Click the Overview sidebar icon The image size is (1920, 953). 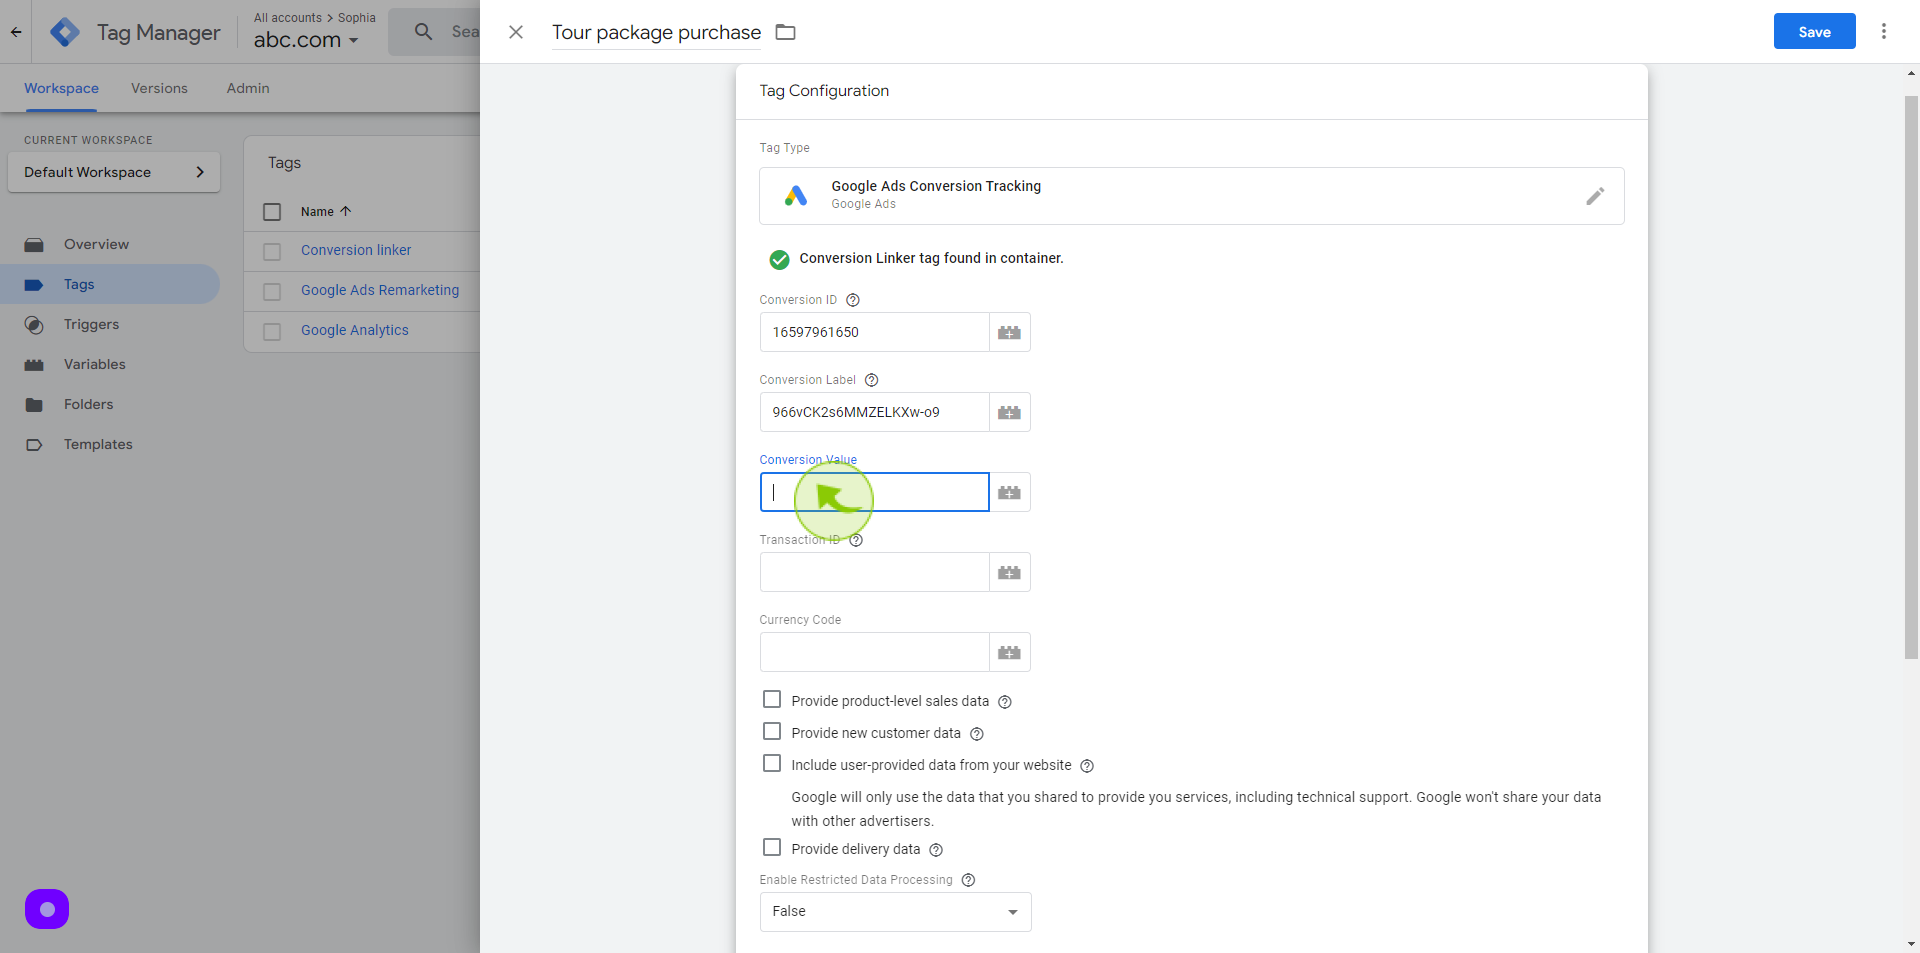[x=34, y=245]
